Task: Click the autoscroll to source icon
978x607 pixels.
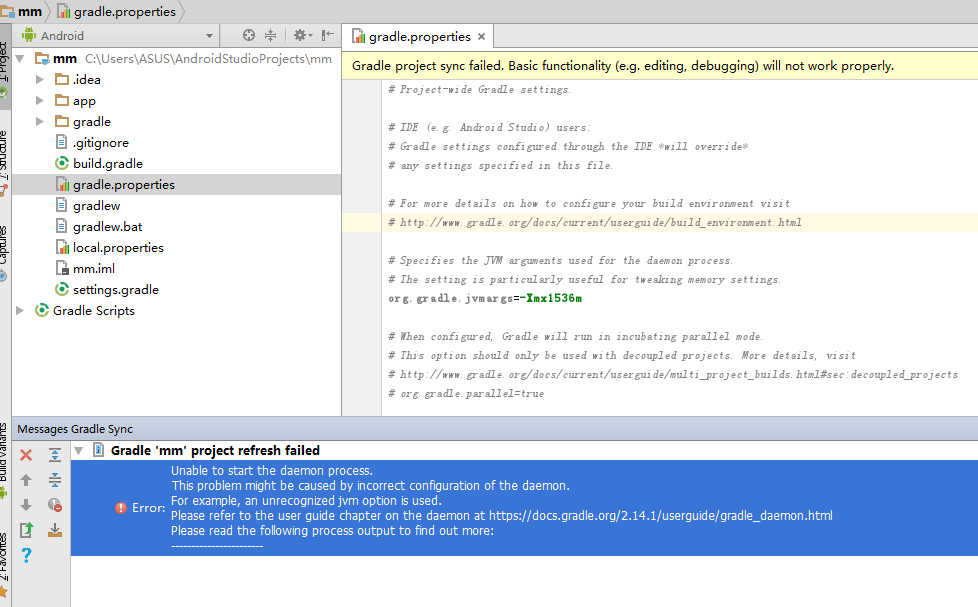Action: 55,530
